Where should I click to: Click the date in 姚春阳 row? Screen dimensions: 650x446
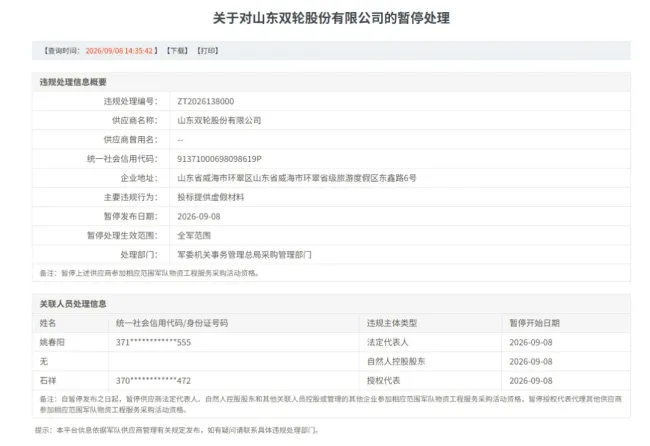[531, 342]
